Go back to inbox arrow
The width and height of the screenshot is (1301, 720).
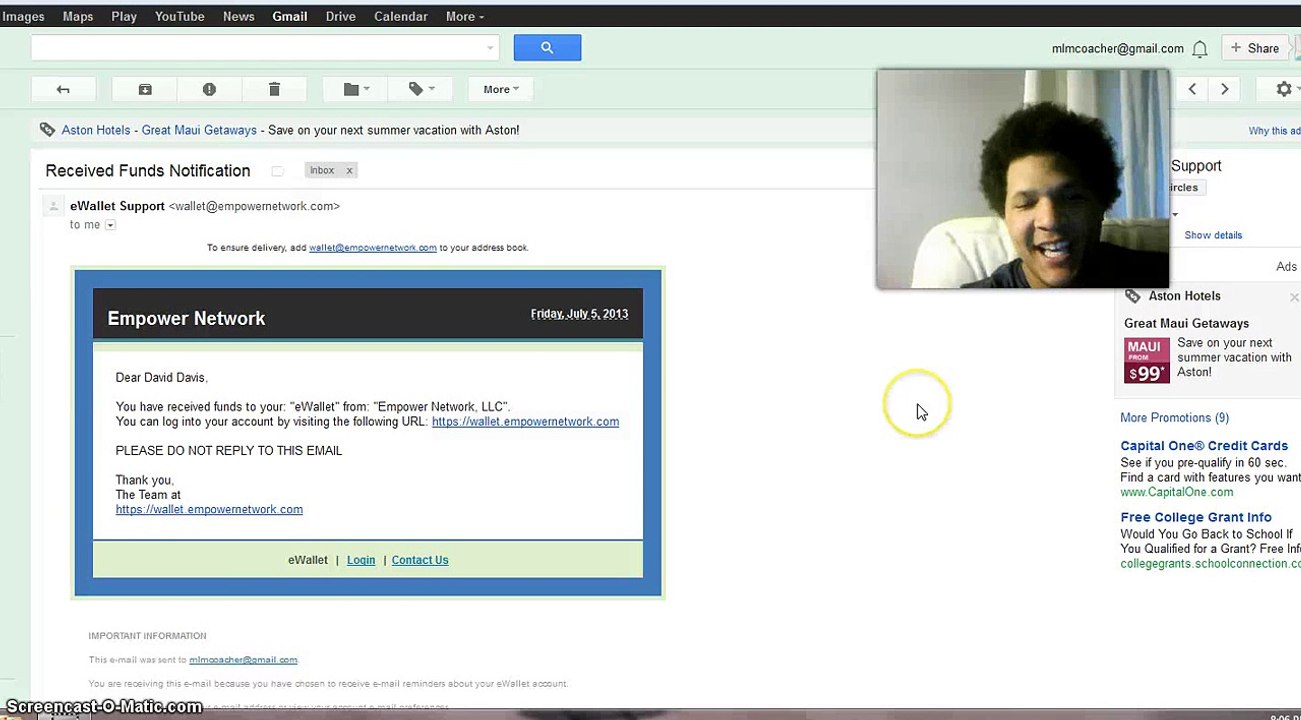(63, 89)
